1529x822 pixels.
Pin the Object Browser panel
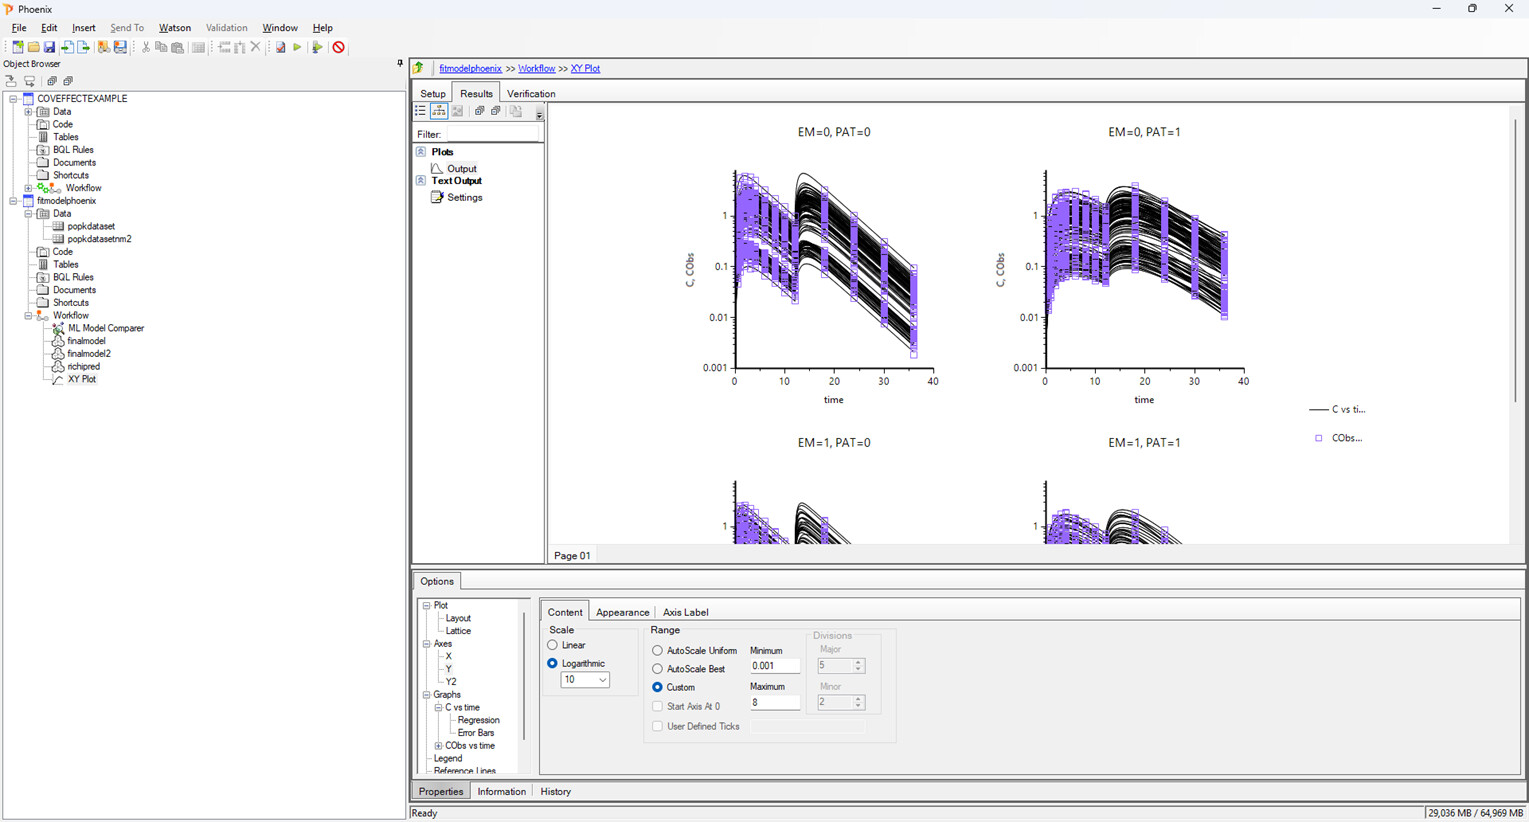[400, 64]
